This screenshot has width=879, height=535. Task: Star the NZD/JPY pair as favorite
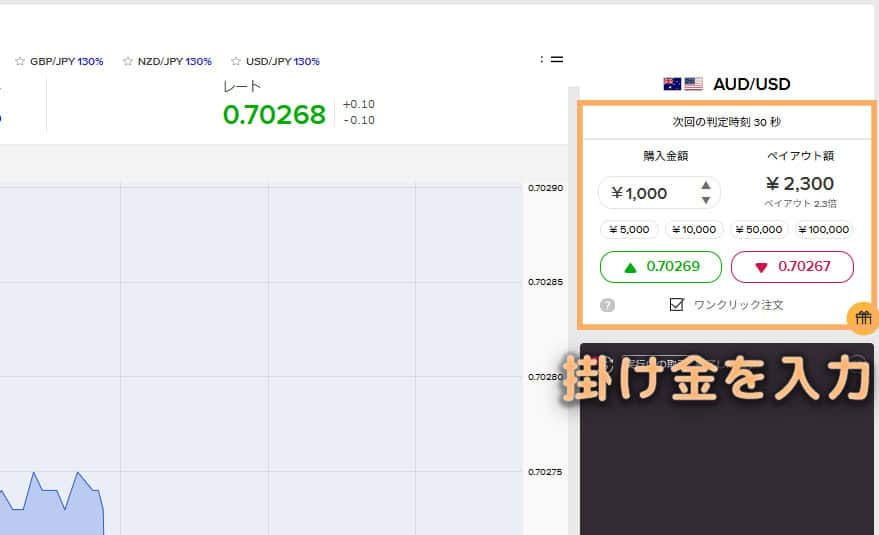point(128,61)
